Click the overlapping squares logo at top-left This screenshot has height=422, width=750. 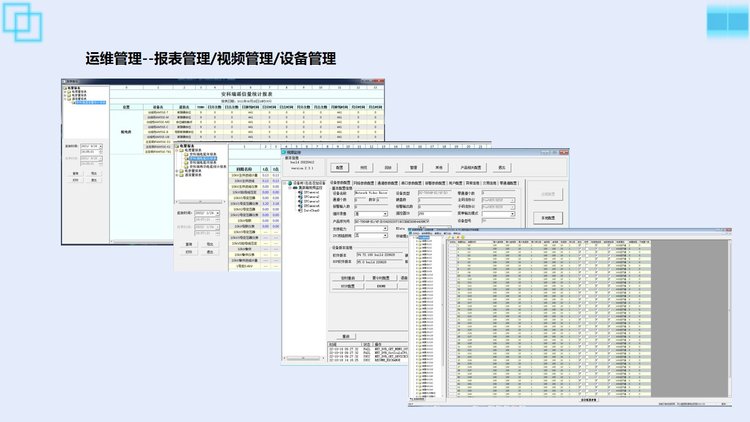click(x=24, y=23)
